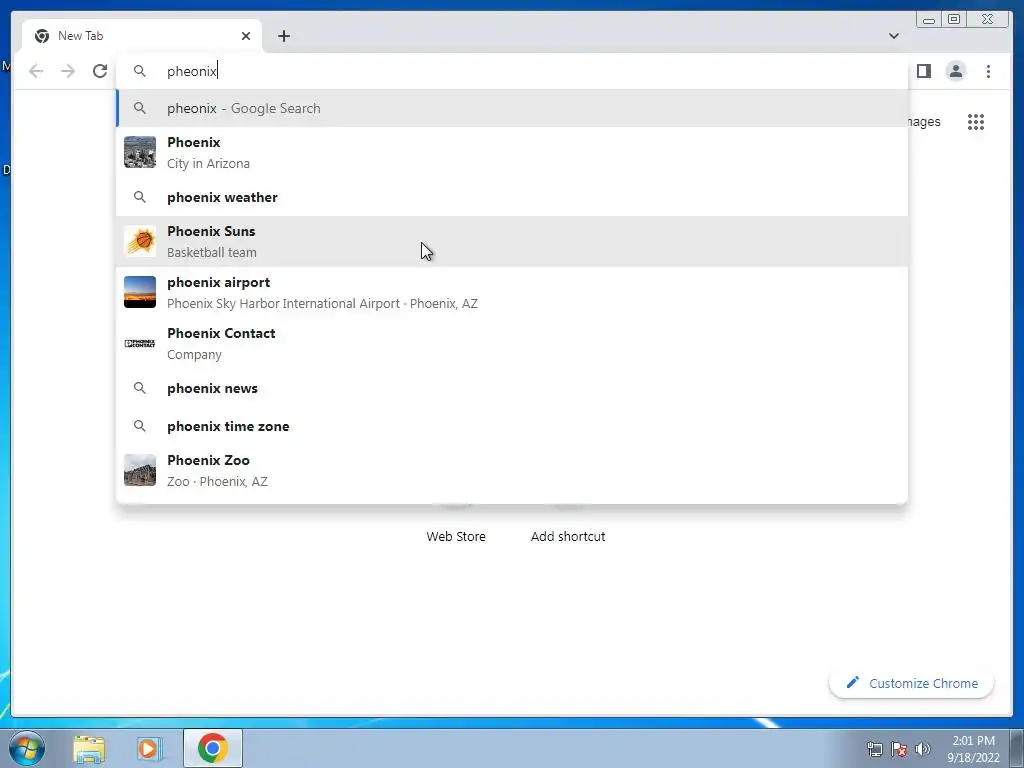Click the Web Store shortcut label
Viewport: 1024px width, 768px height.
tap(456, 536)
